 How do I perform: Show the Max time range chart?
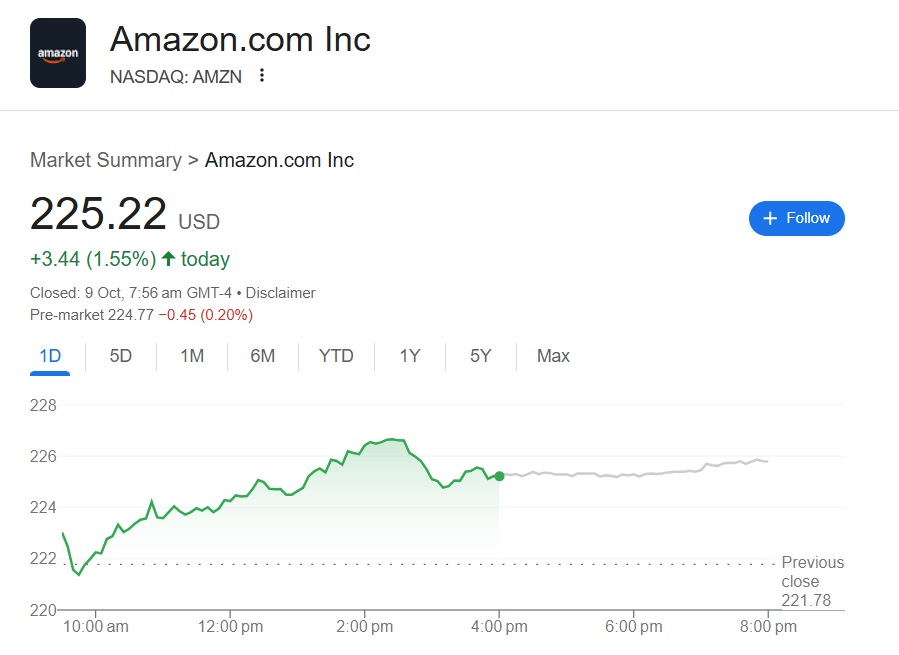tap(553, 356)
